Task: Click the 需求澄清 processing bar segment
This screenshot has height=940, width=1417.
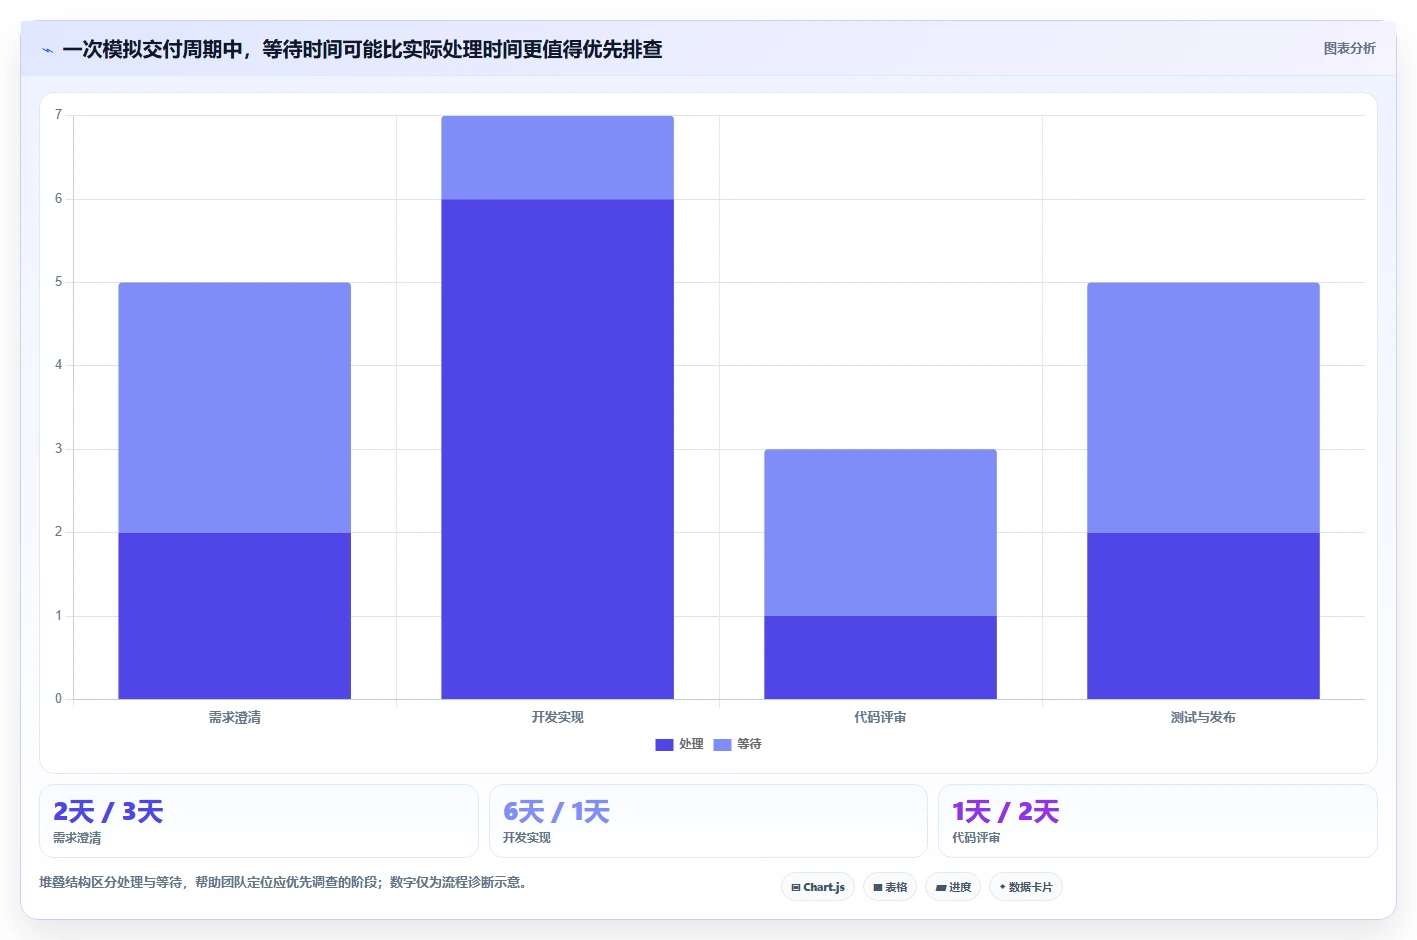Action: pyautogui.click(x=235, y=616)
